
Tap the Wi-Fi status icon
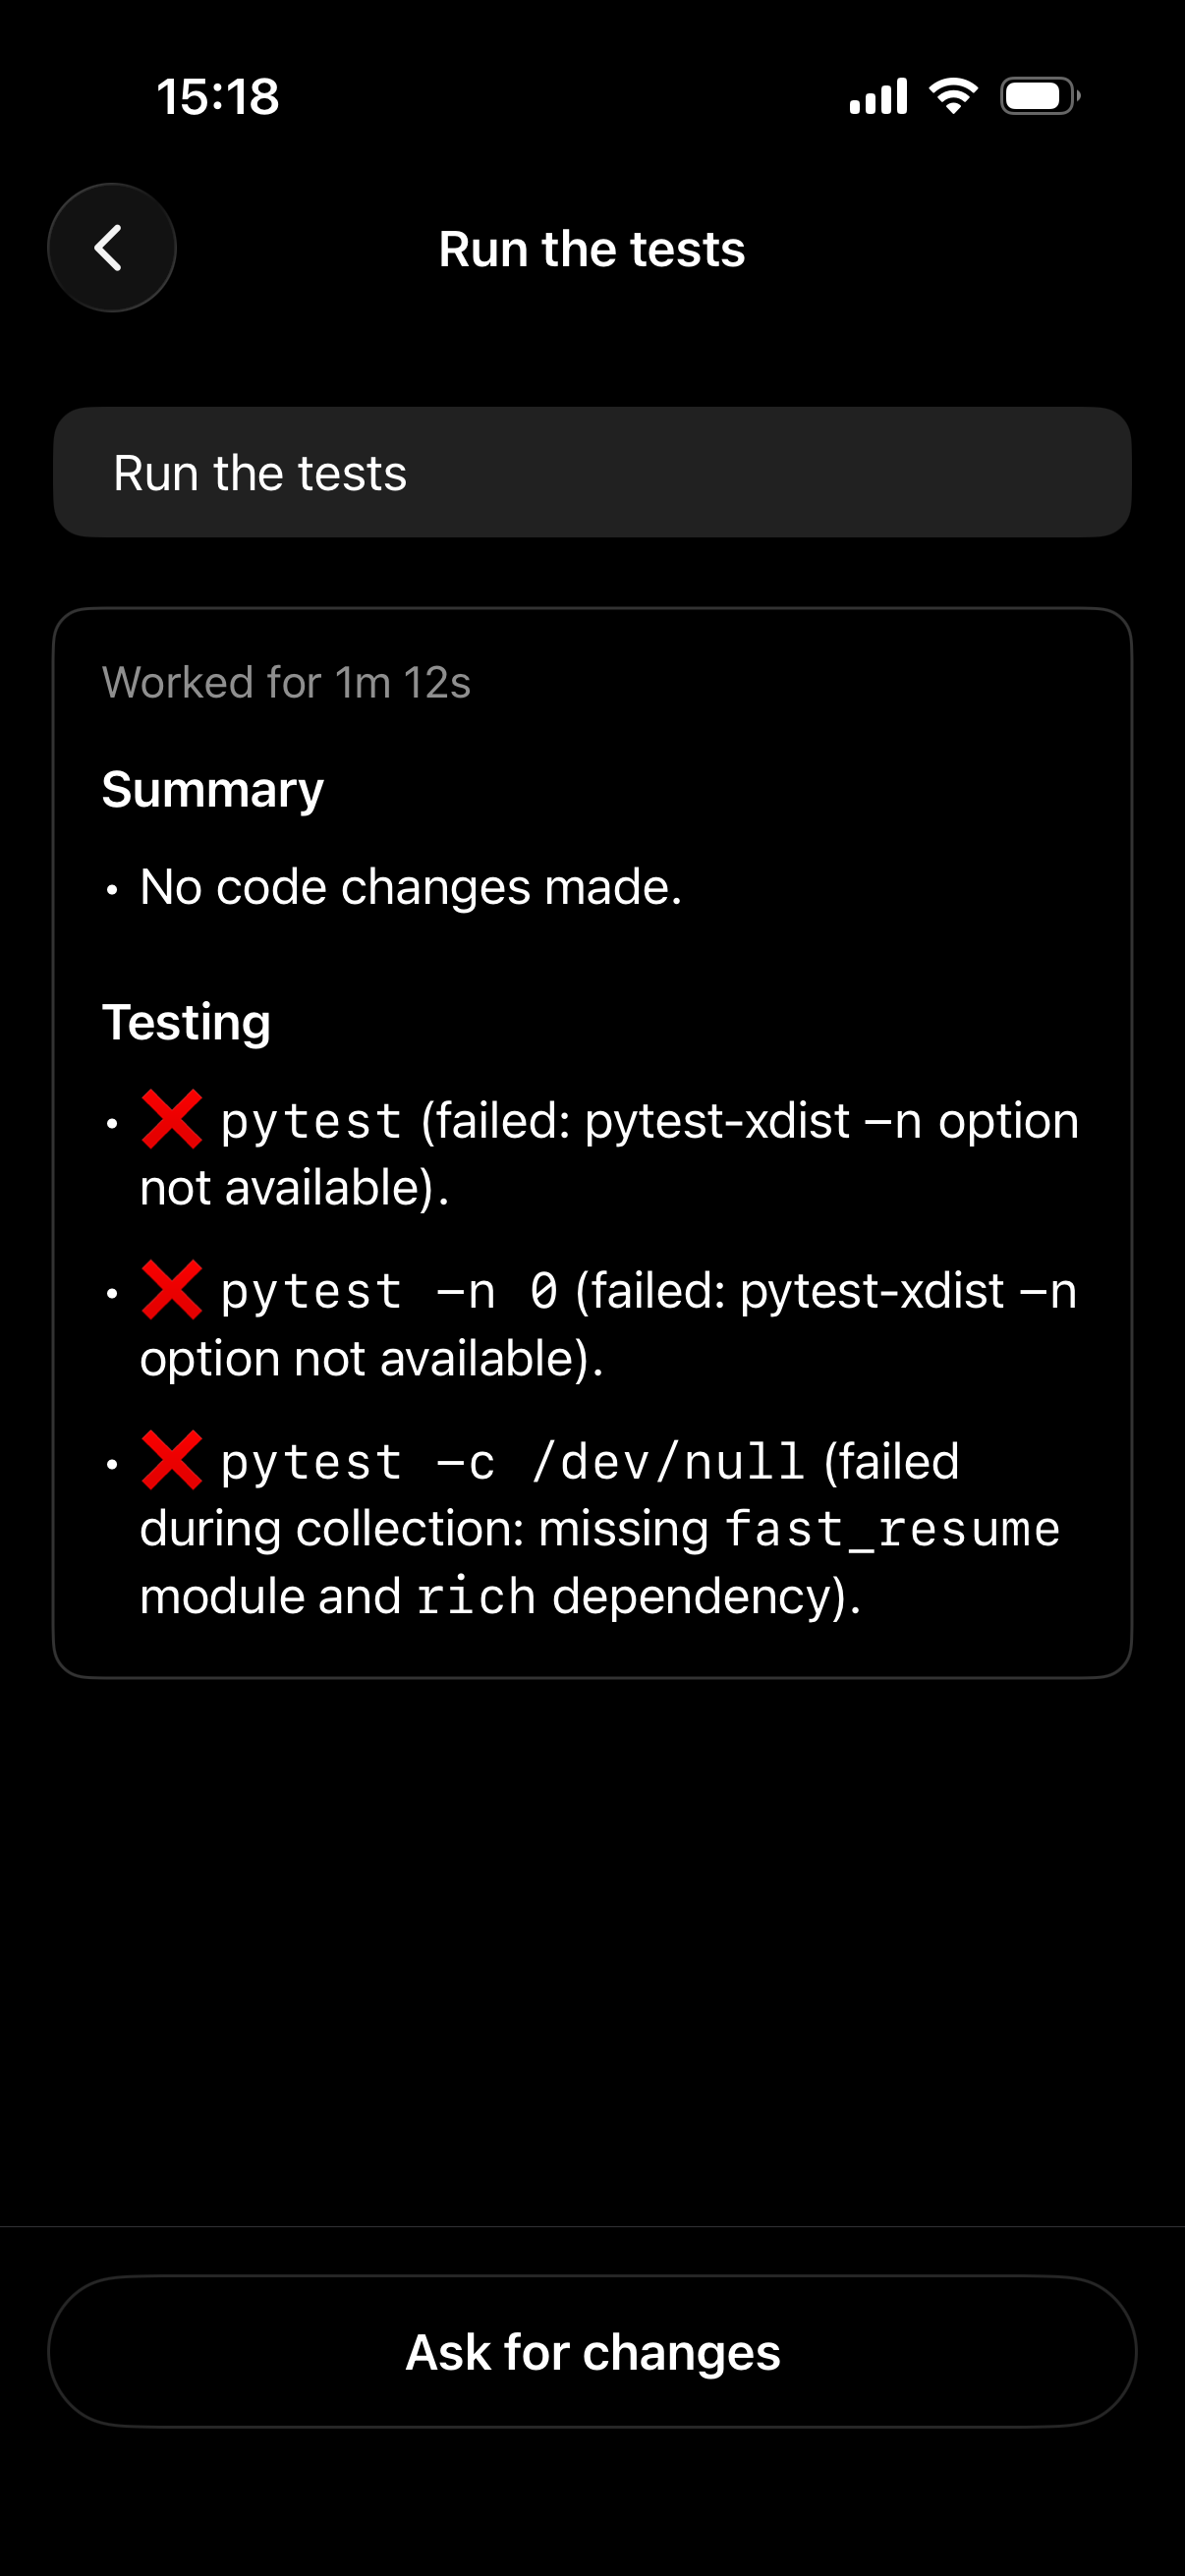click(x=953, y=96)
